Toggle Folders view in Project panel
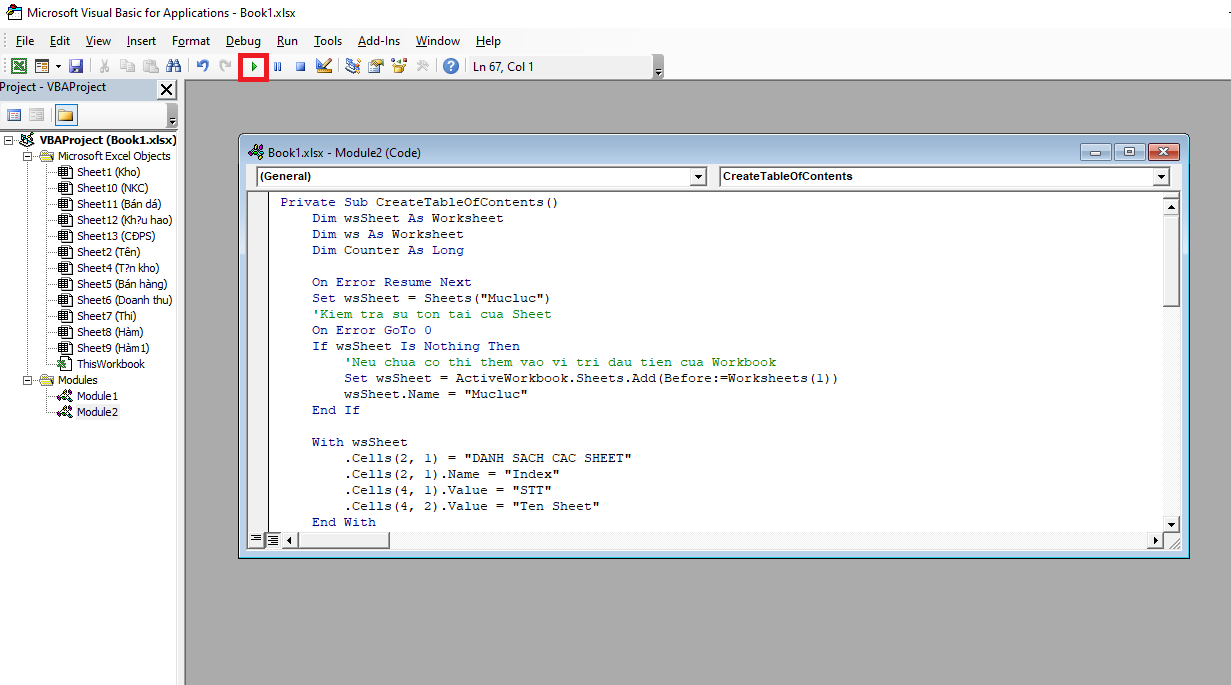 (x=66, y=115)
